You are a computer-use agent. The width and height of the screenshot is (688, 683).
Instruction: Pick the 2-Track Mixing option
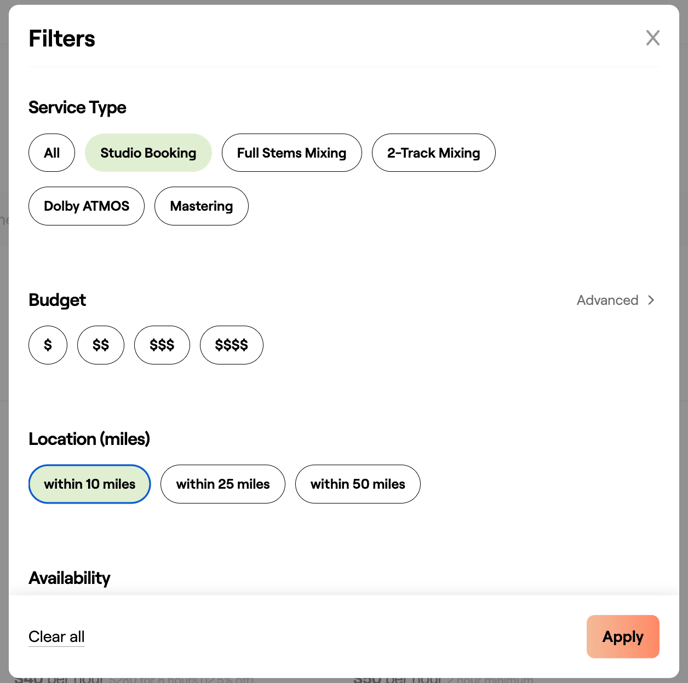[433, 153]
